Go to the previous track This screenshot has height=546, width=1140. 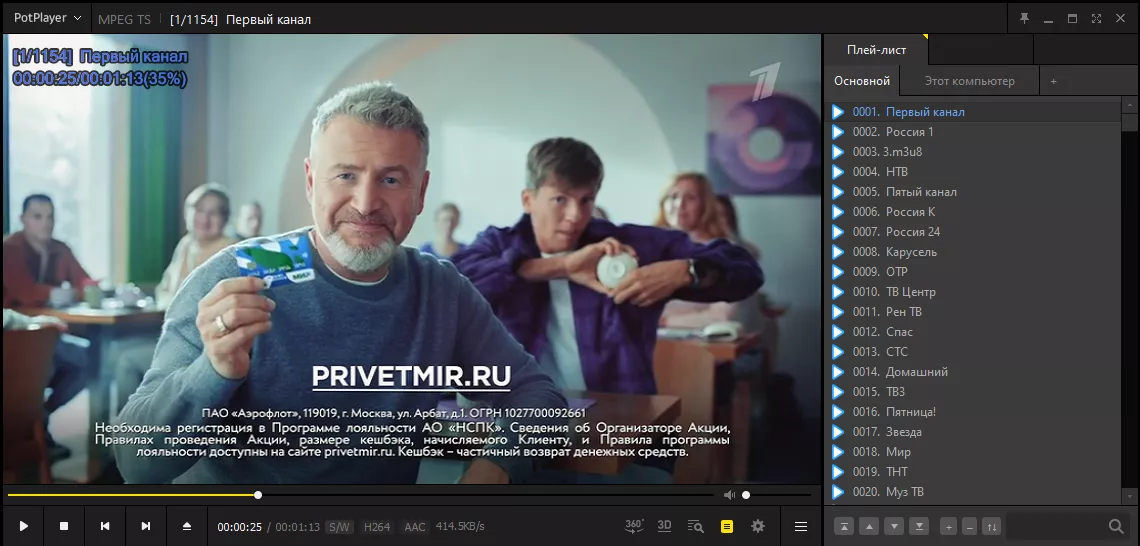point(105,526)
